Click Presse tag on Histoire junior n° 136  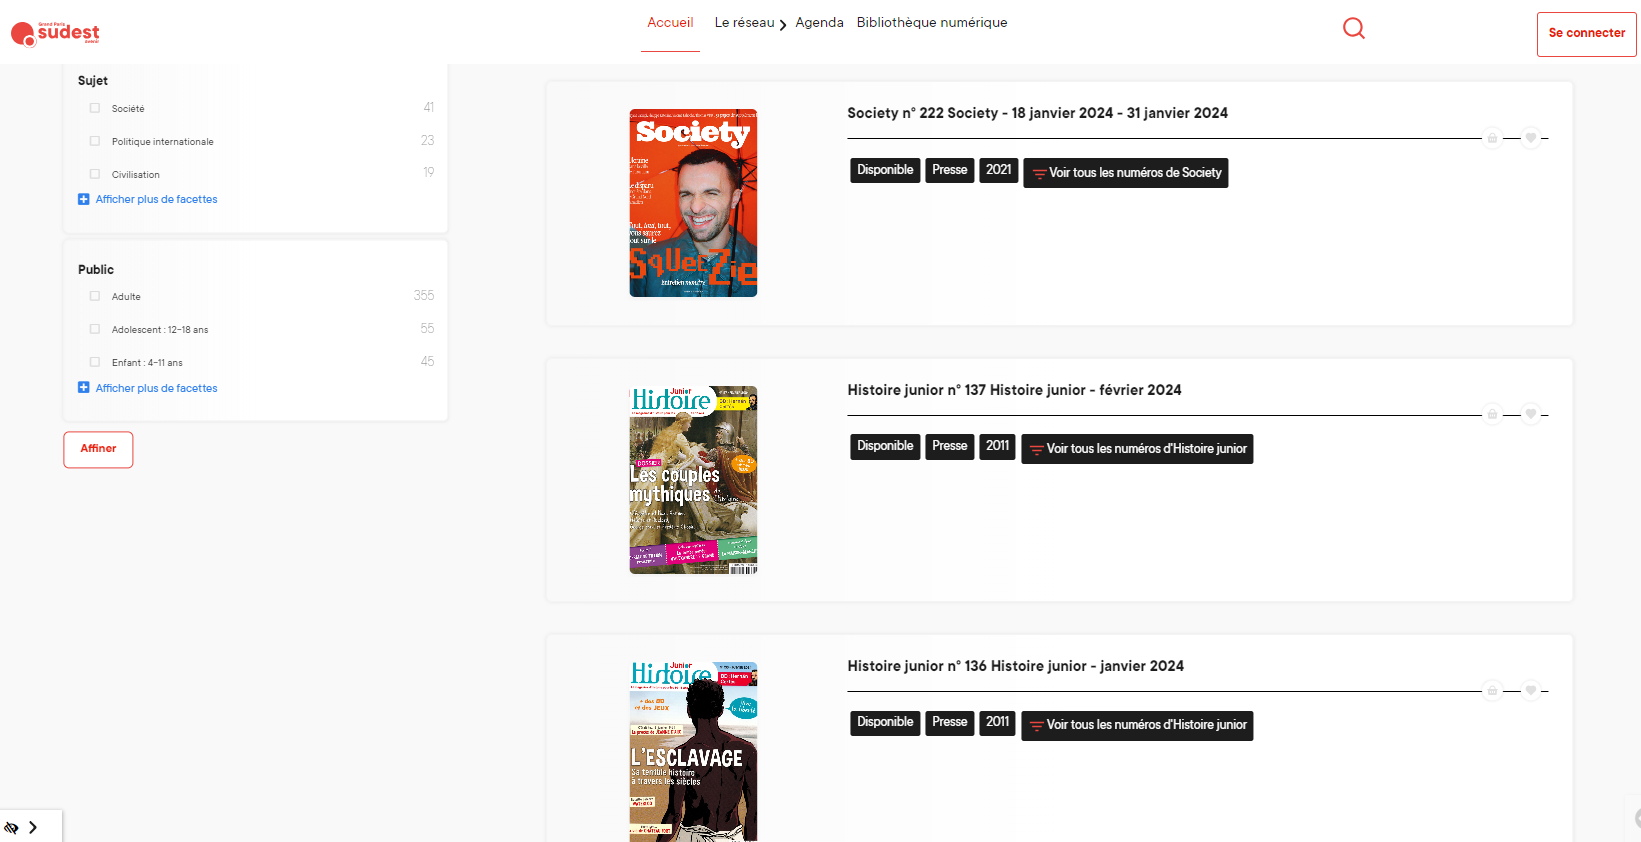point(949,722)
